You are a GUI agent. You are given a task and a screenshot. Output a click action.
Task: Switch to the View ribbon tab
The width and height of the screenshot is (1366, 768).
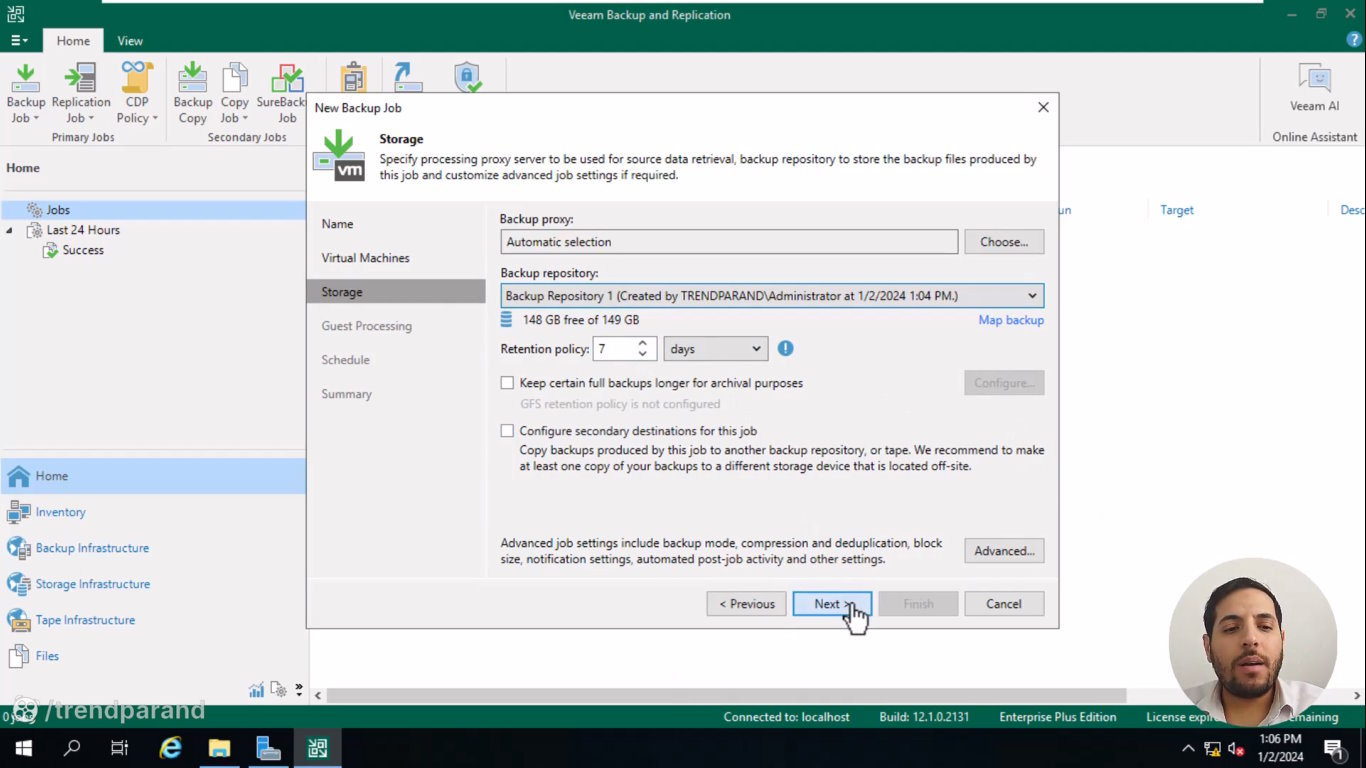[x=130, y=41]
